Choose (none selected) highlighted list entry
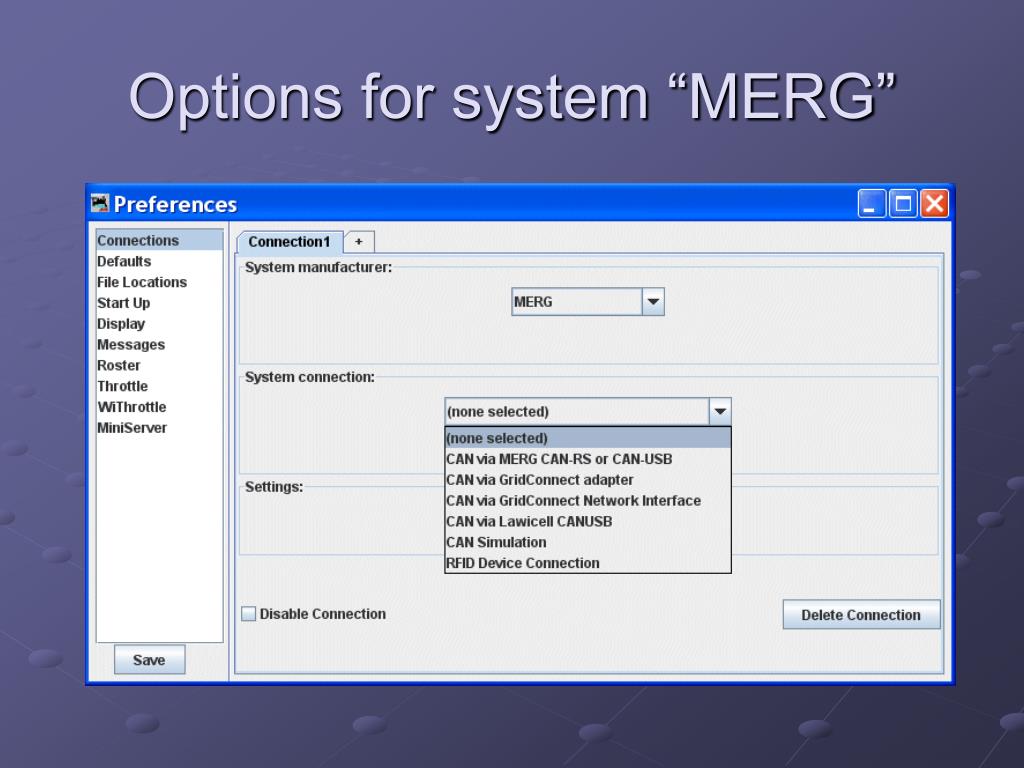 coord(588,438)
